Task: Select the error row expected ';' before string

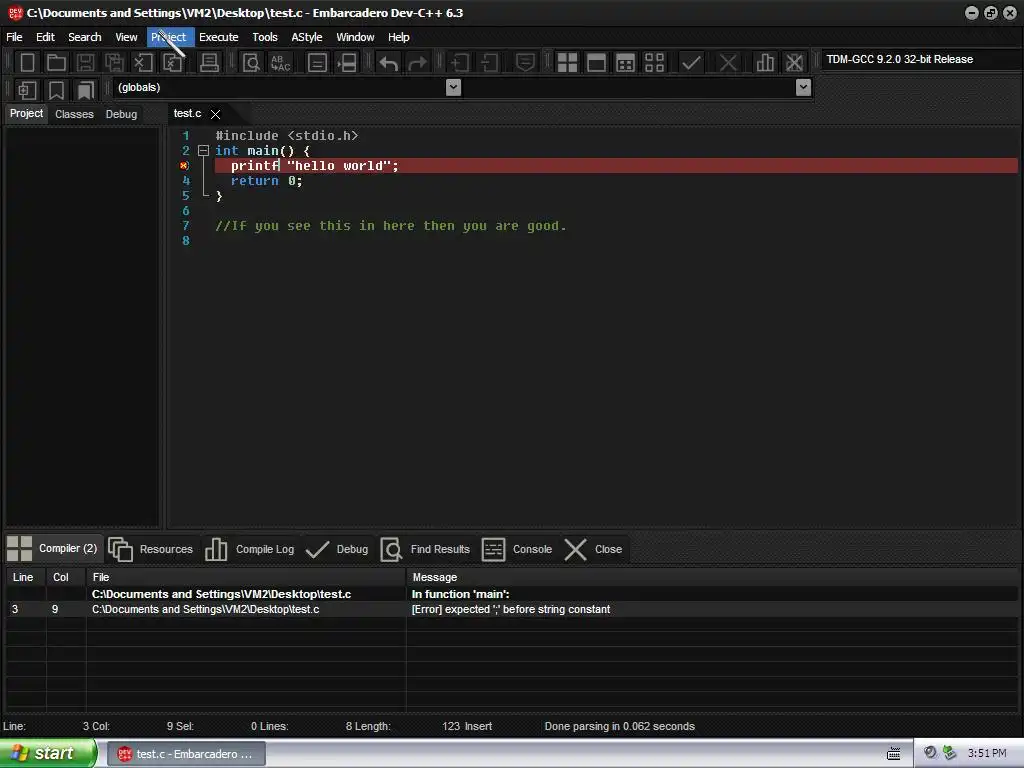Action: click(512, 609)
